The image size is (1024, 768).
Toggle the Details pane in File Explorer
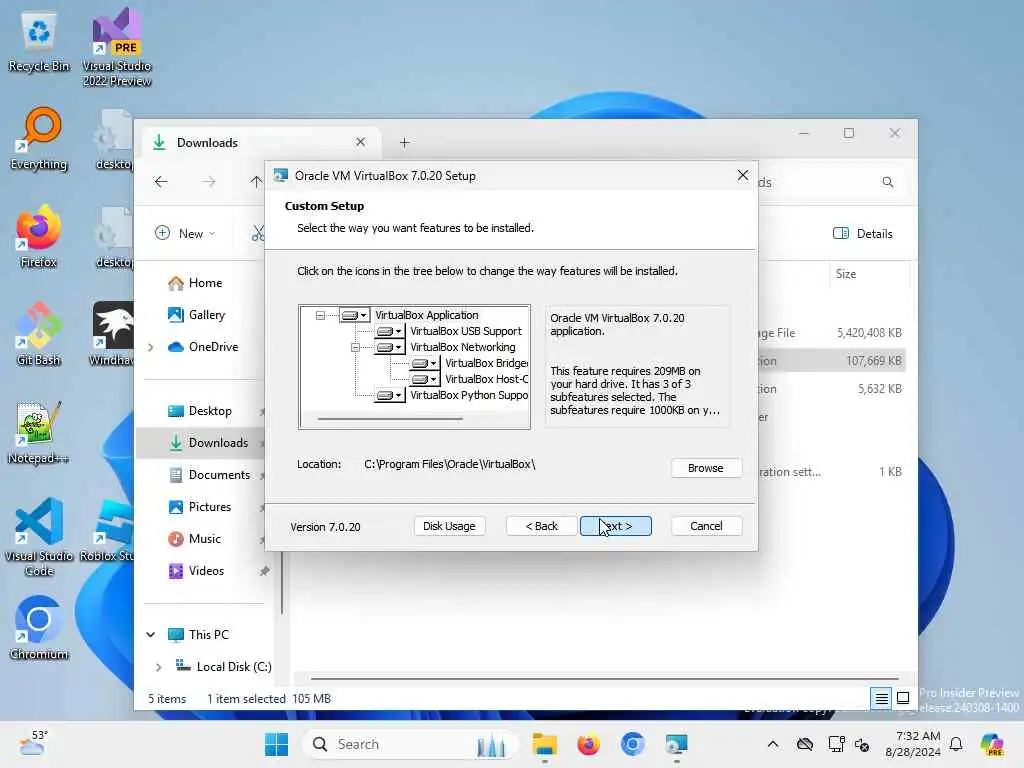point(863,234)
